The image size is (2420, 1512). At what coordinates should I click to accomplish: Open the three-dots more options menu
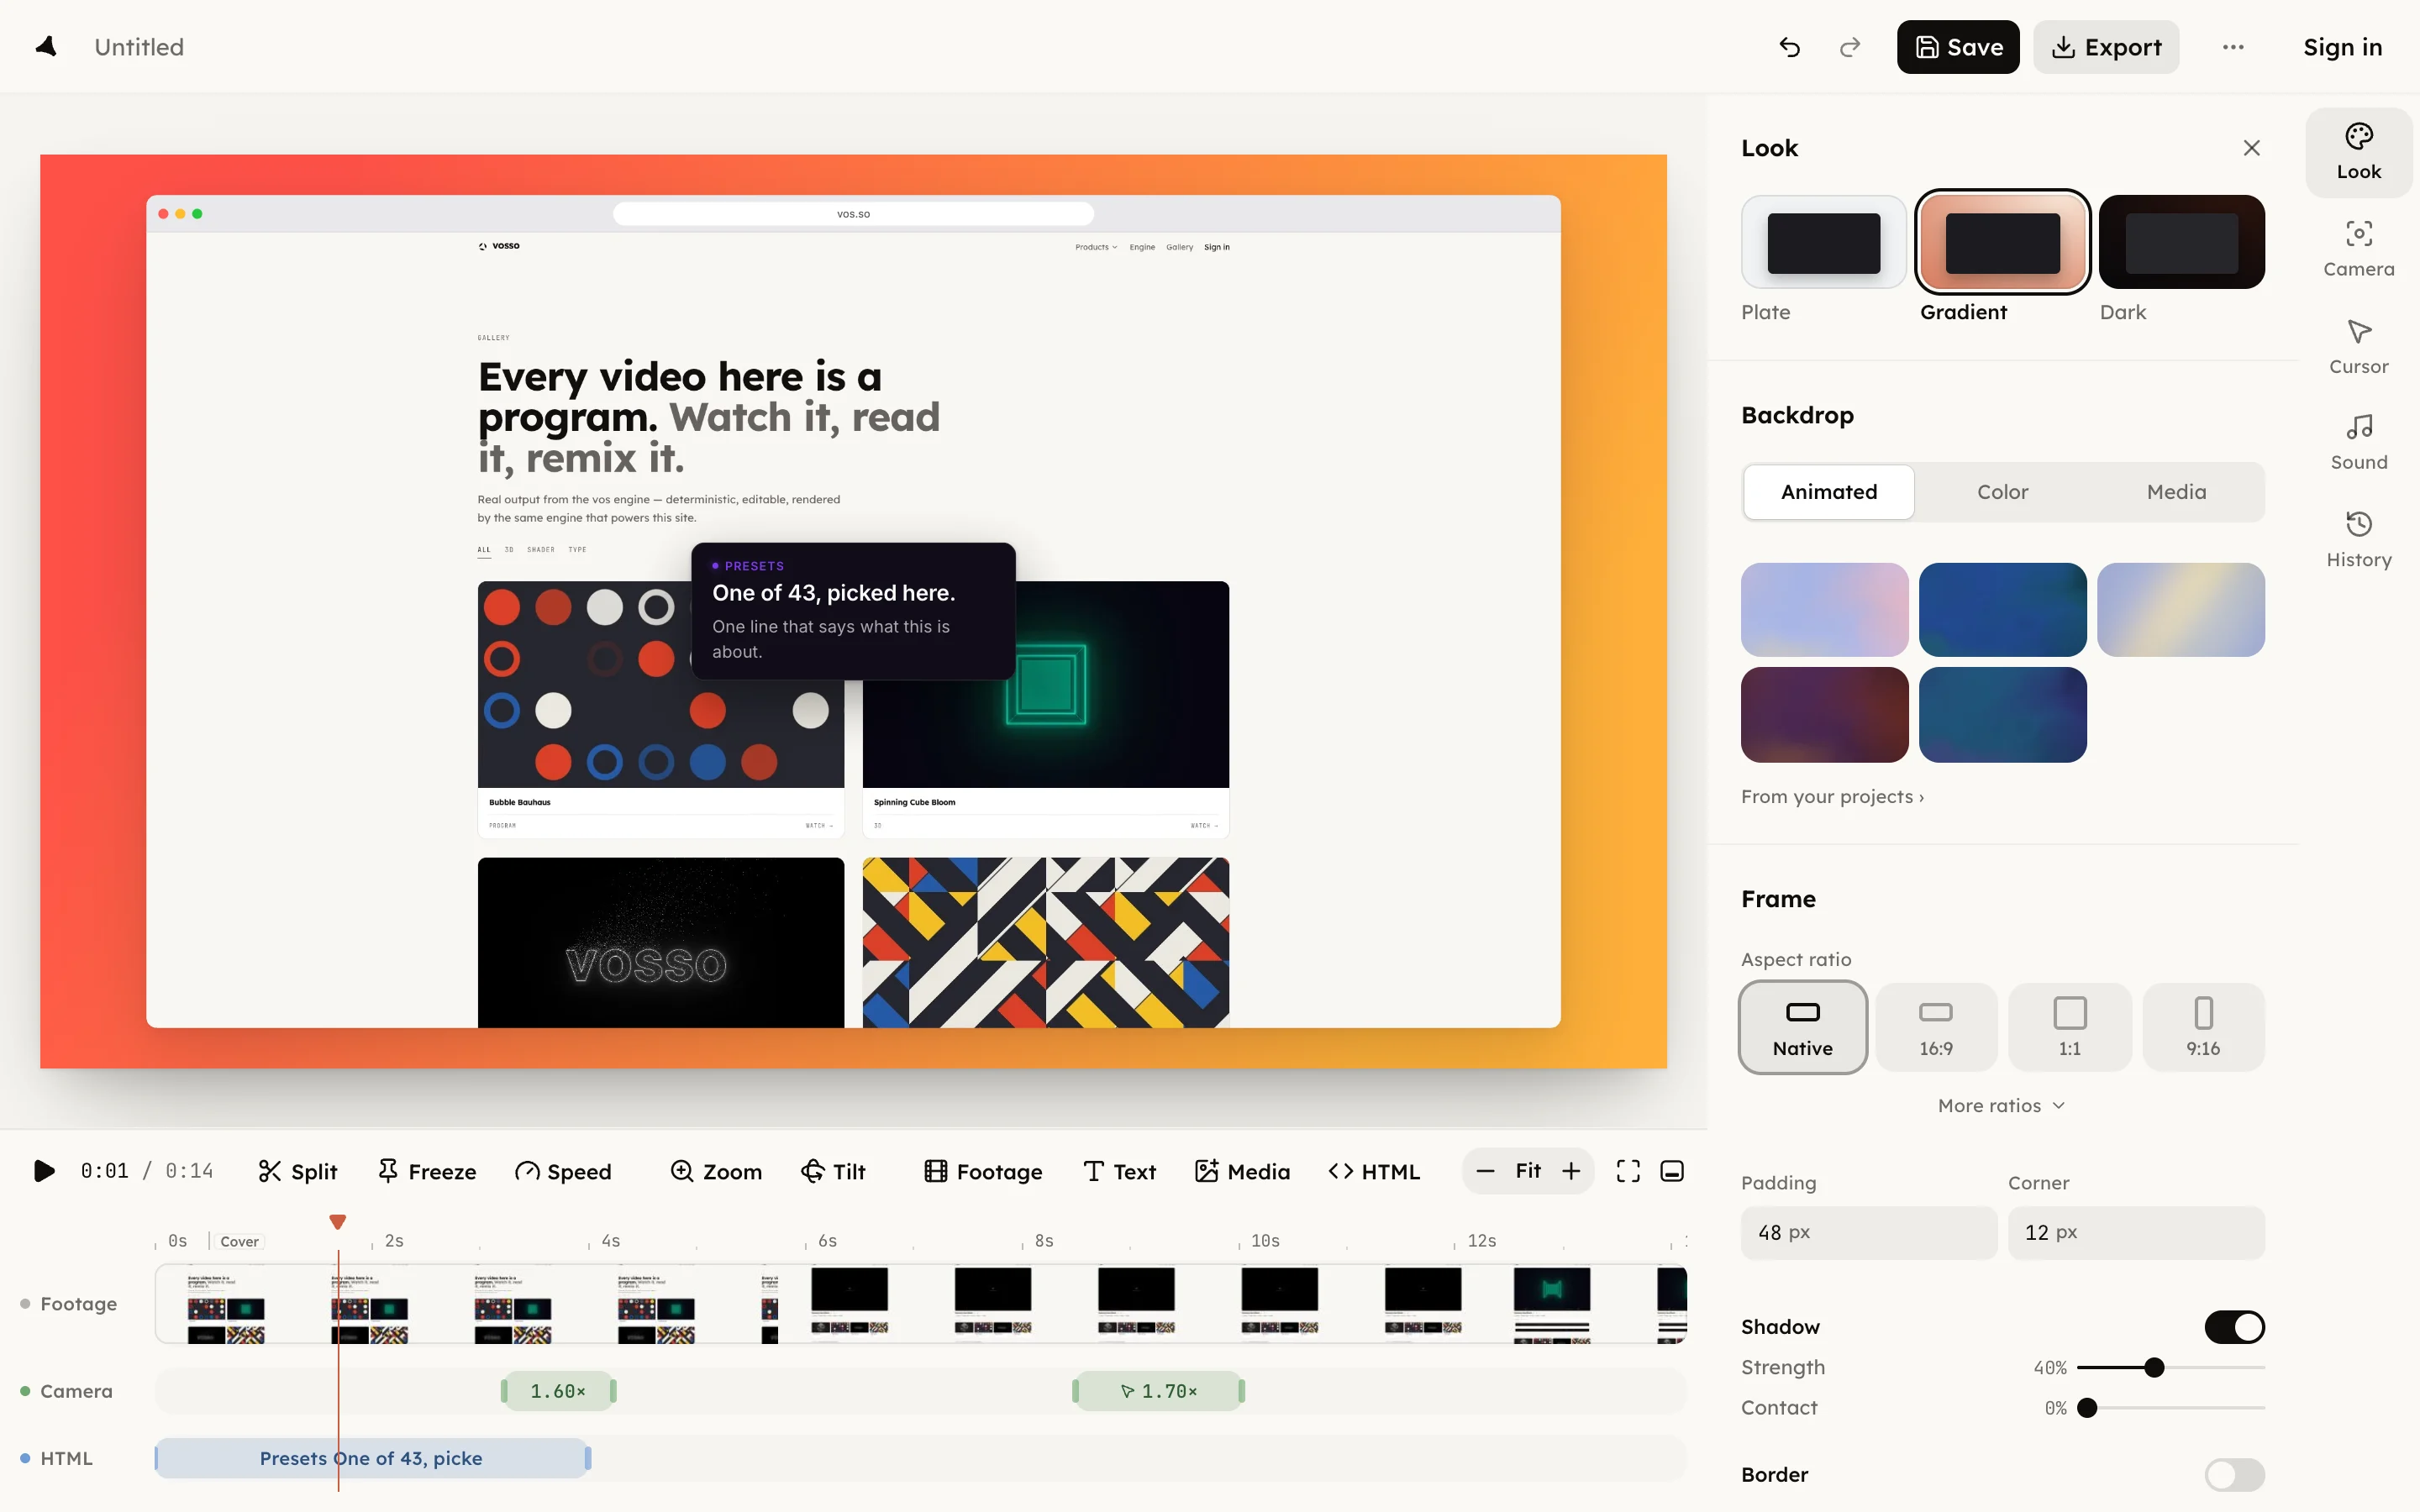[2233, 47]
